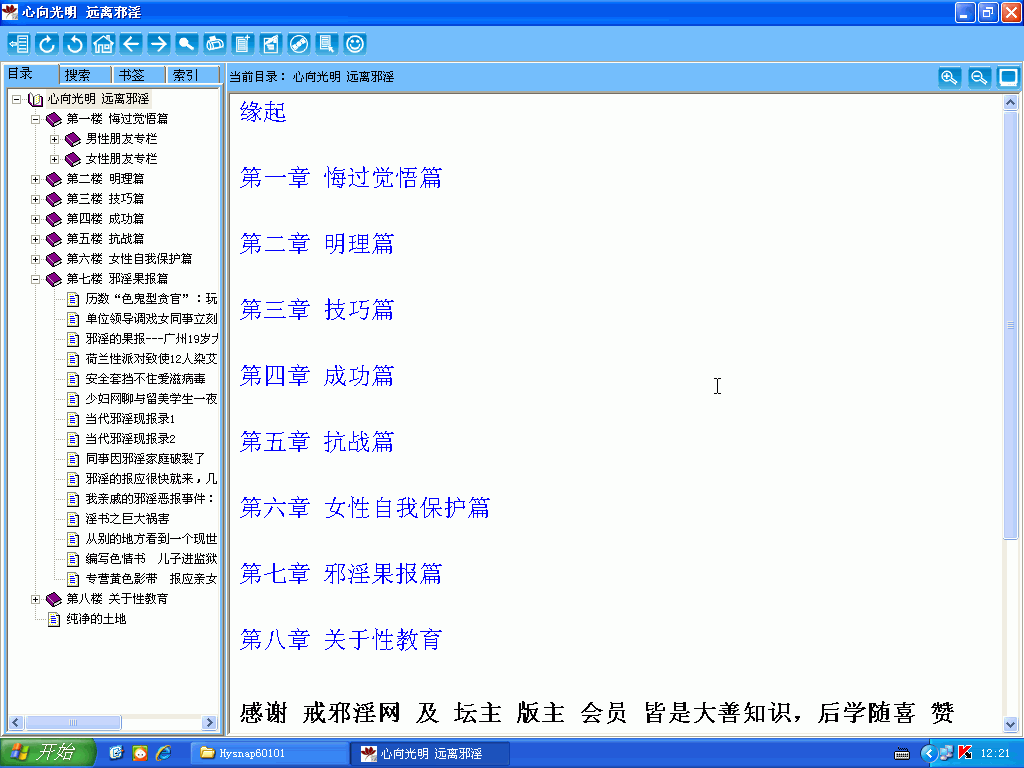Open the 第三章 技巧篇 chapter link
The image size is (1024, 768).
click(x=317, y=310)
